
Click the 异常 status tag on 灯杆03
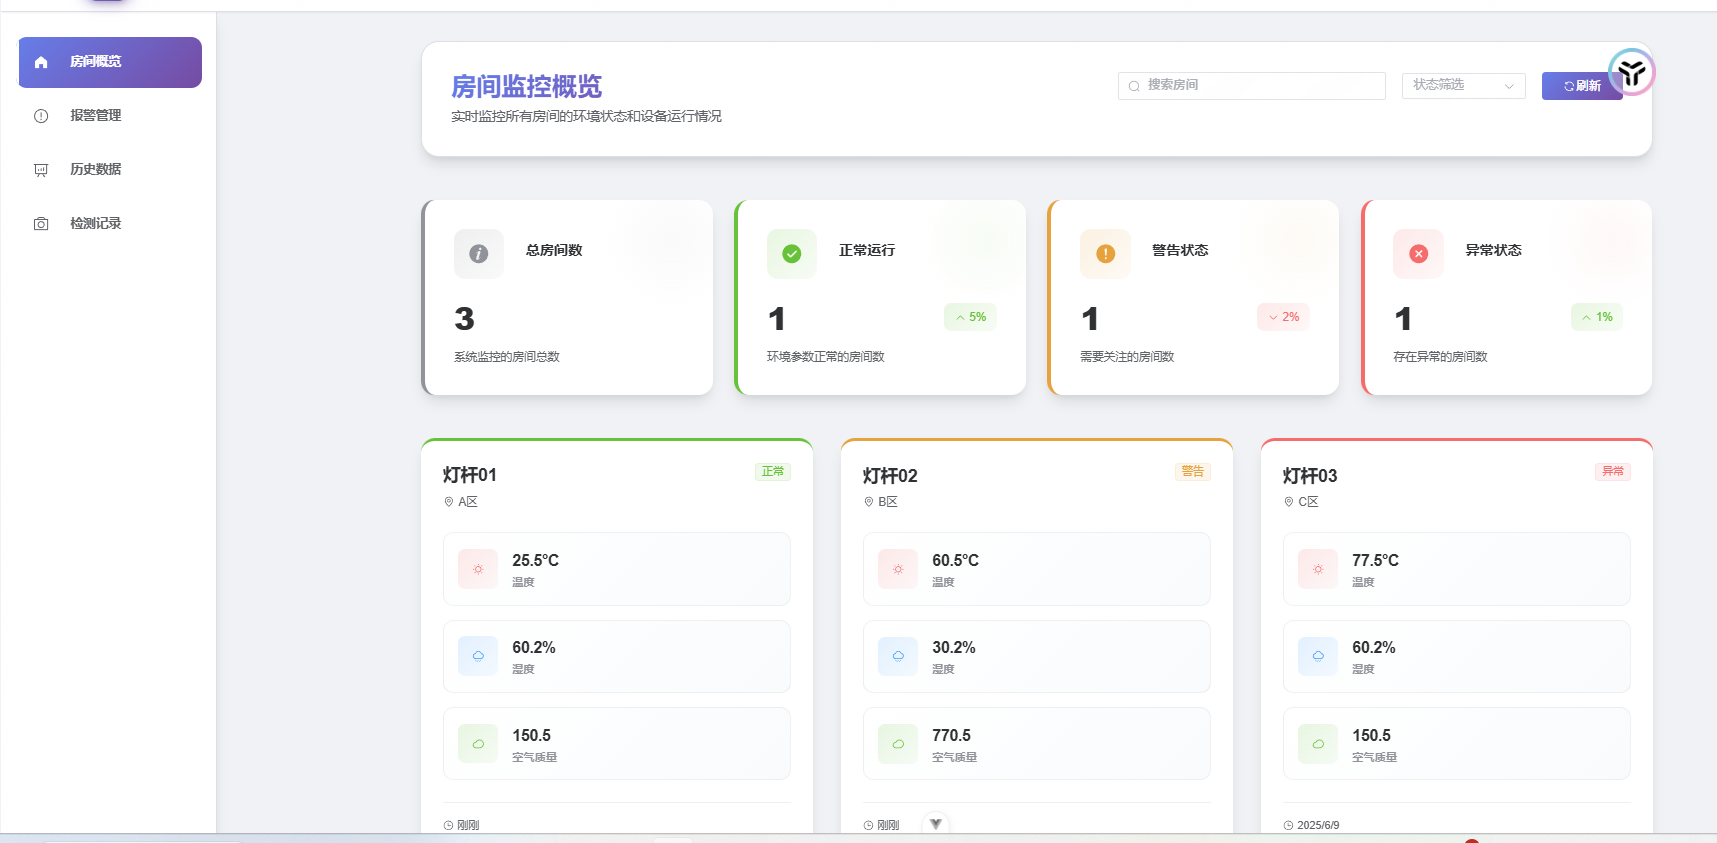pos(1613,472)
